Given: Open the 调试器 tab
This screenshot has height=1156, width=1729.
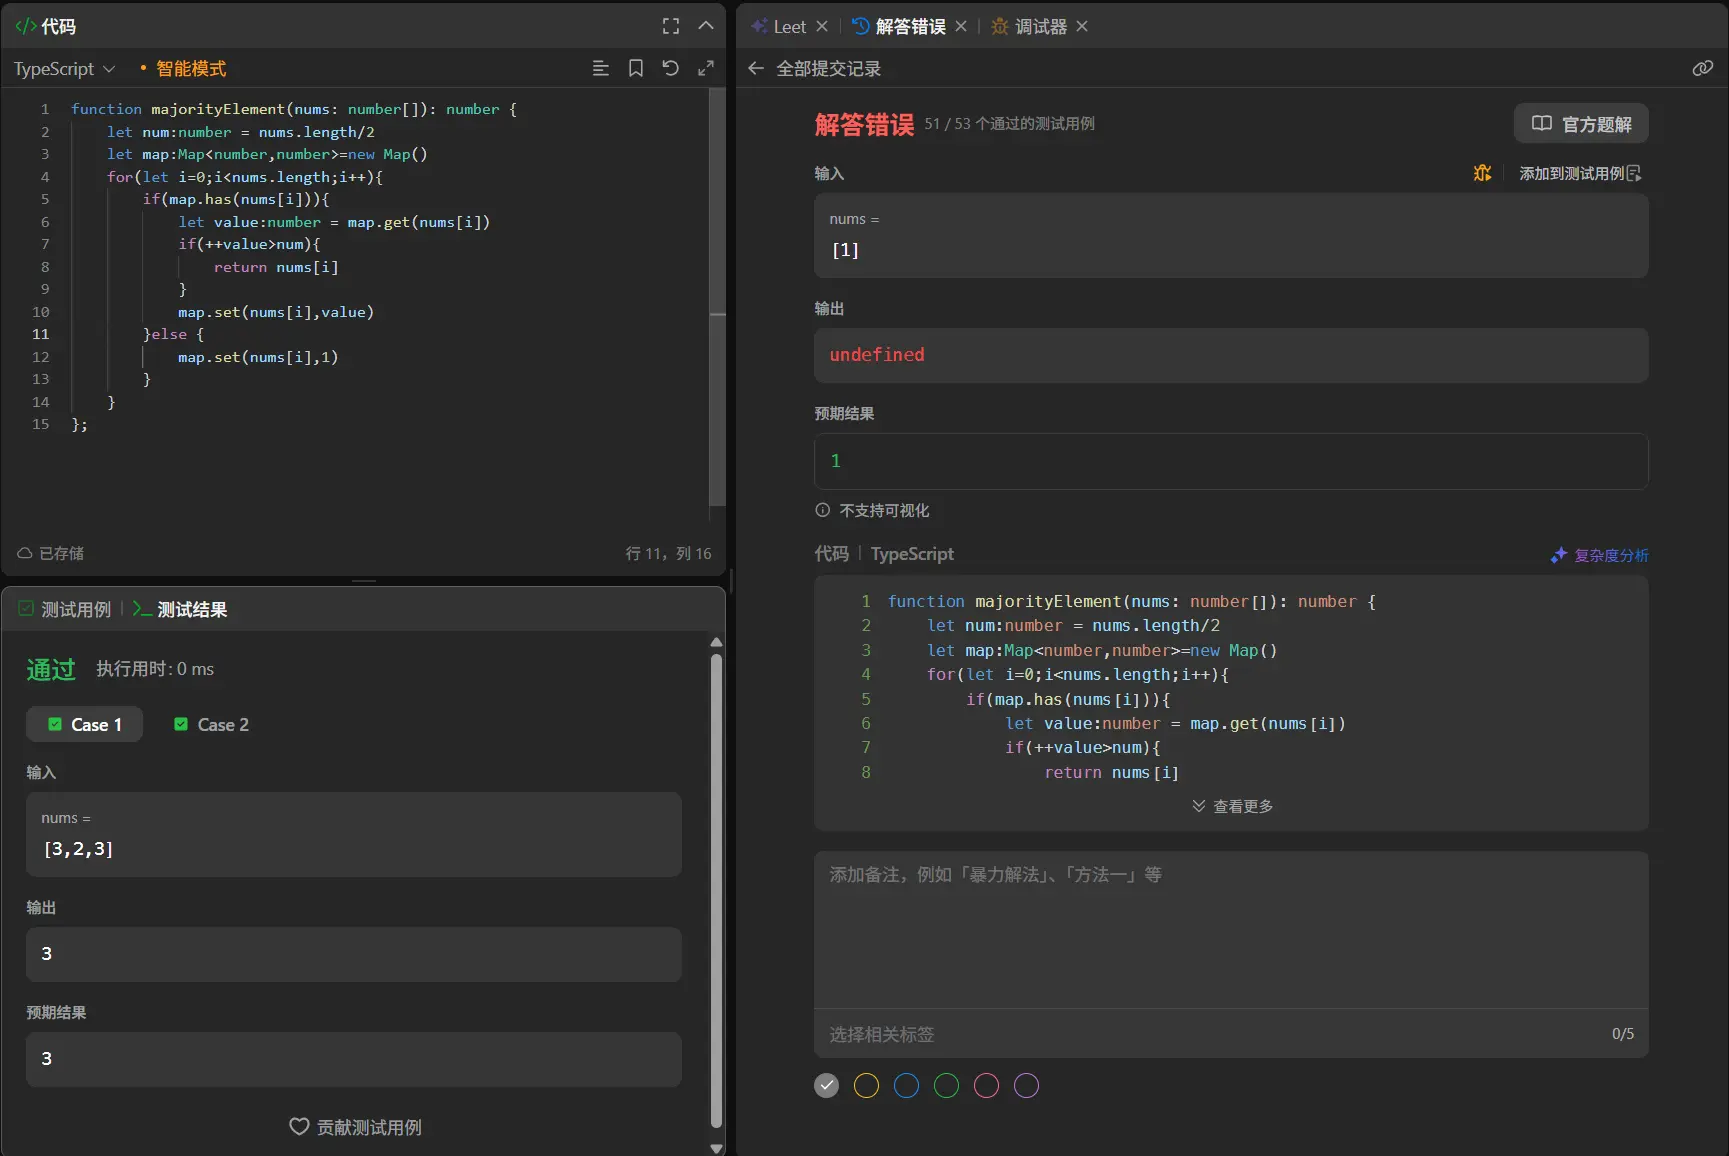Looking at the screenshot, I should coord(1040,26).
